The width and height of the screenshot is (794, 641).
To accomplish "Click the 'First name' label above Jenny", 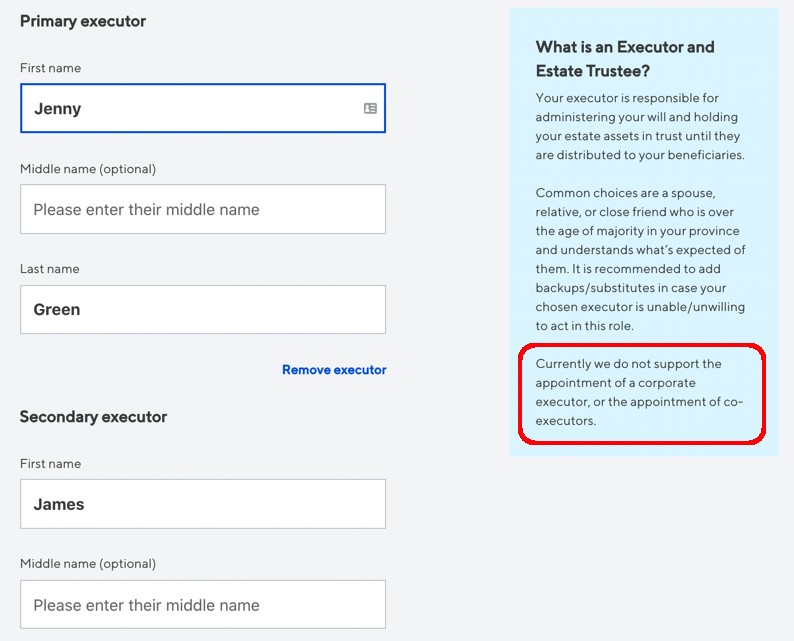I will pos(50,68).
